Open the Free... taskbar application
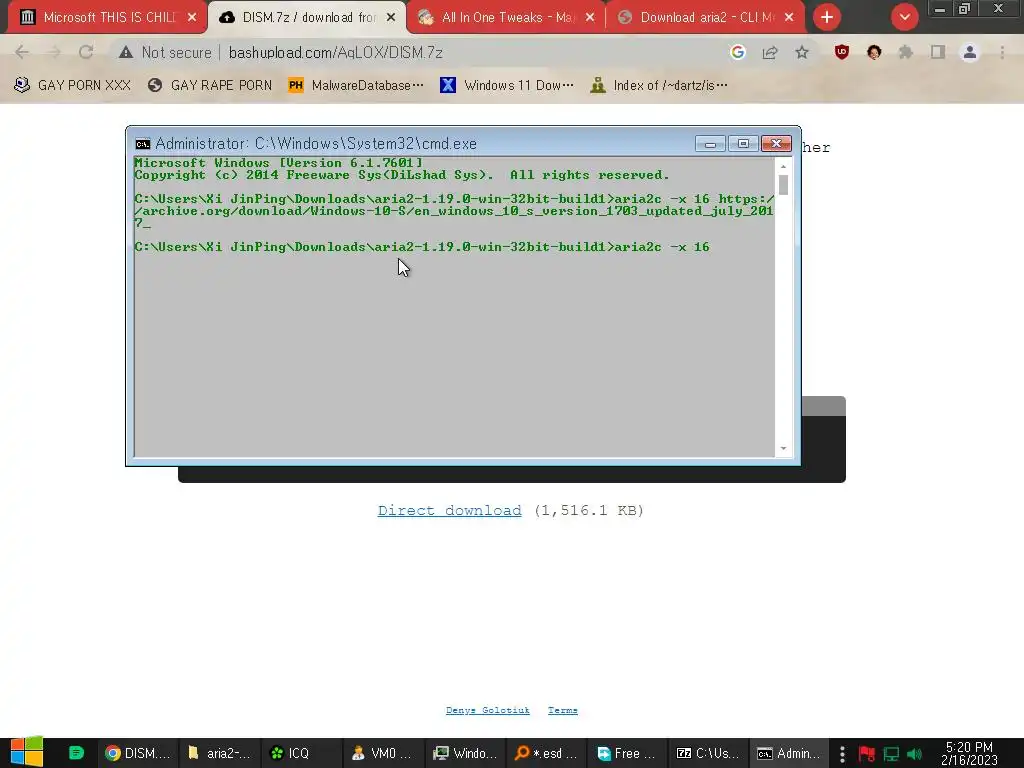 coord(626,753)
